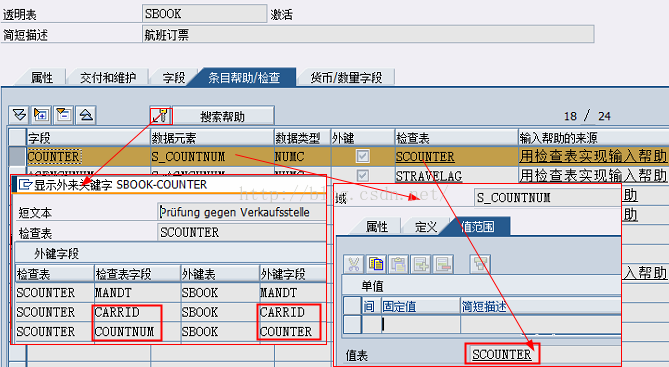Click the 固定值 column header
This screenshot has width=669, height=367.
click(420, 306)
